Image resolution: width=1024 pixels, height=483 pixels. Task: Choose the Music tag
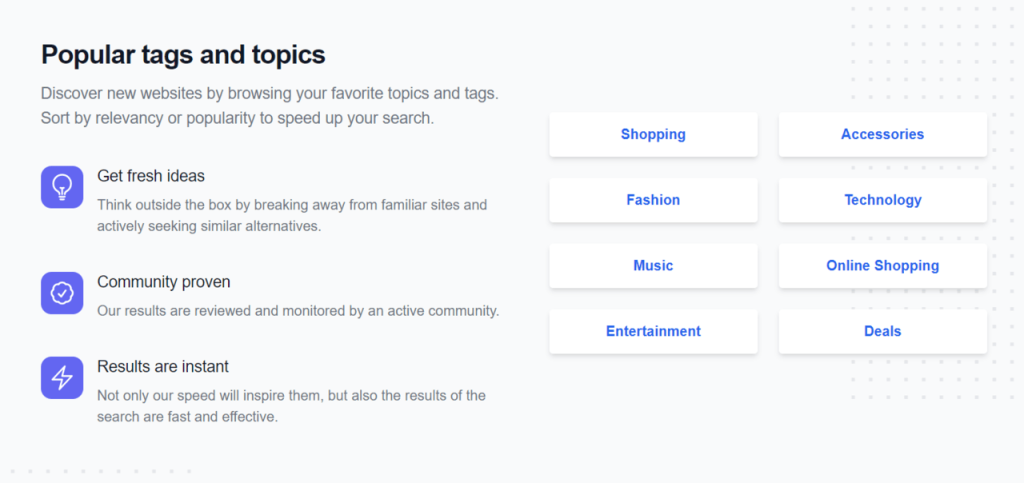click(x=653, y=266)
